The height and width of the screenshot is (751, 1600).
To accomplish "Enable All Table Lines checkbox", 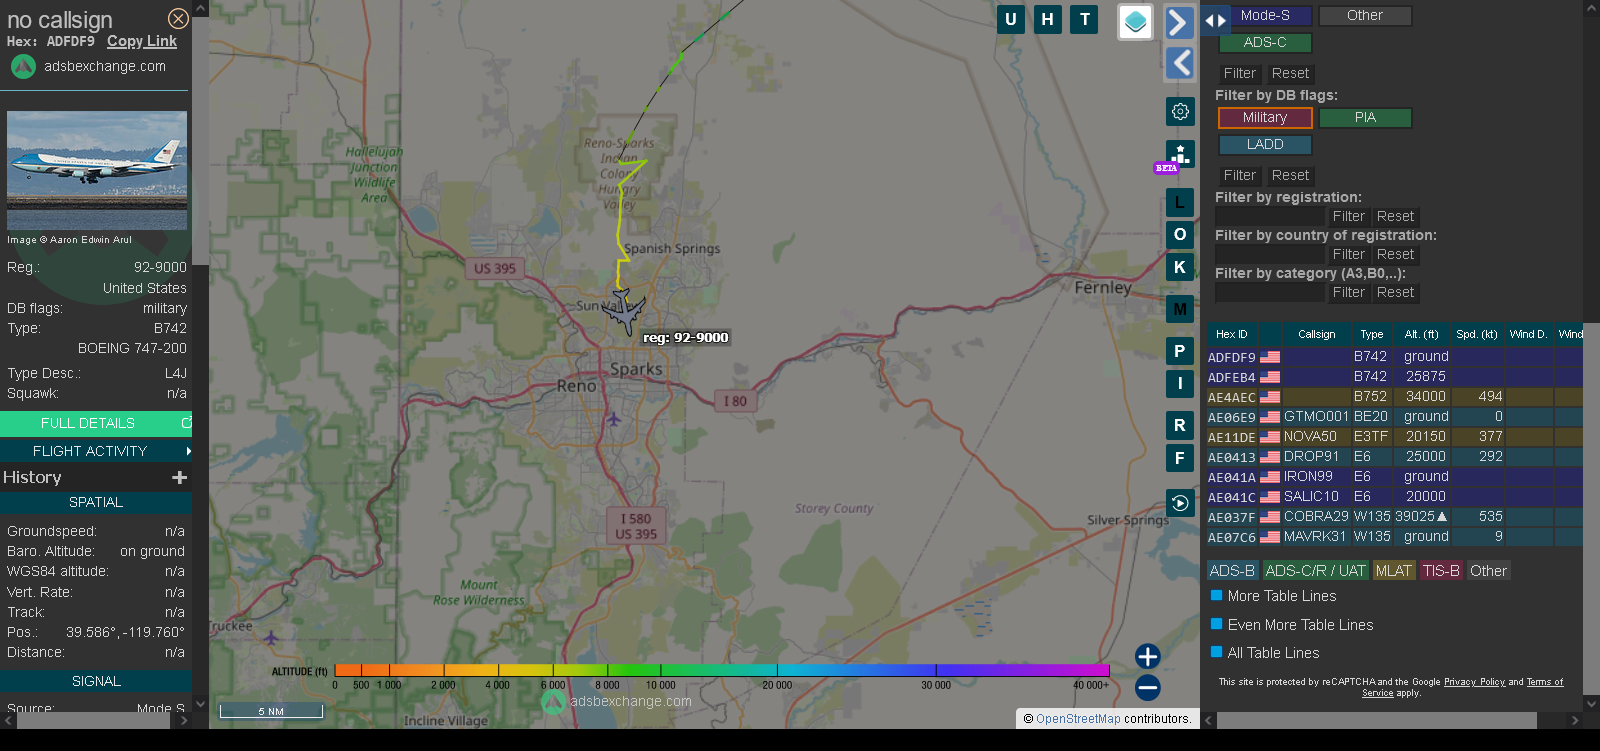I will click(1217, 652).
